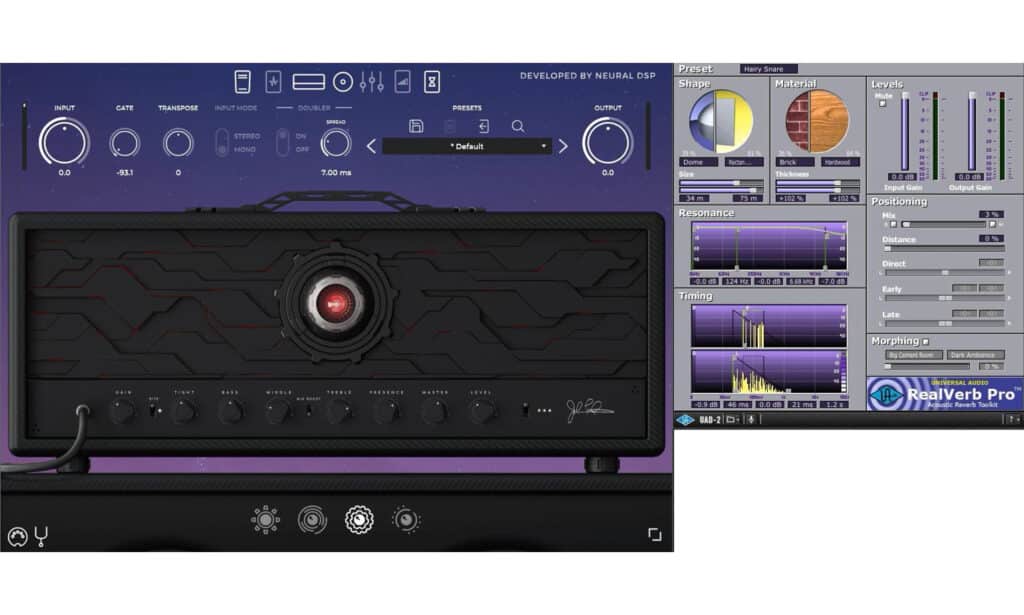Click the import preset icon
The height and width of the screenshot is (615, 1024).
pyautogui.click(x=484, y=126)
